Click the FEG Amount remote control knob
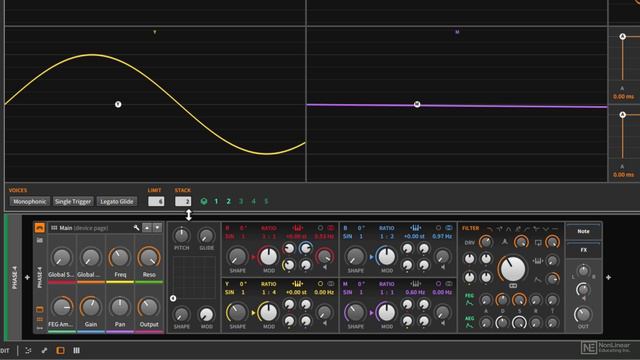 pos(62,307)
